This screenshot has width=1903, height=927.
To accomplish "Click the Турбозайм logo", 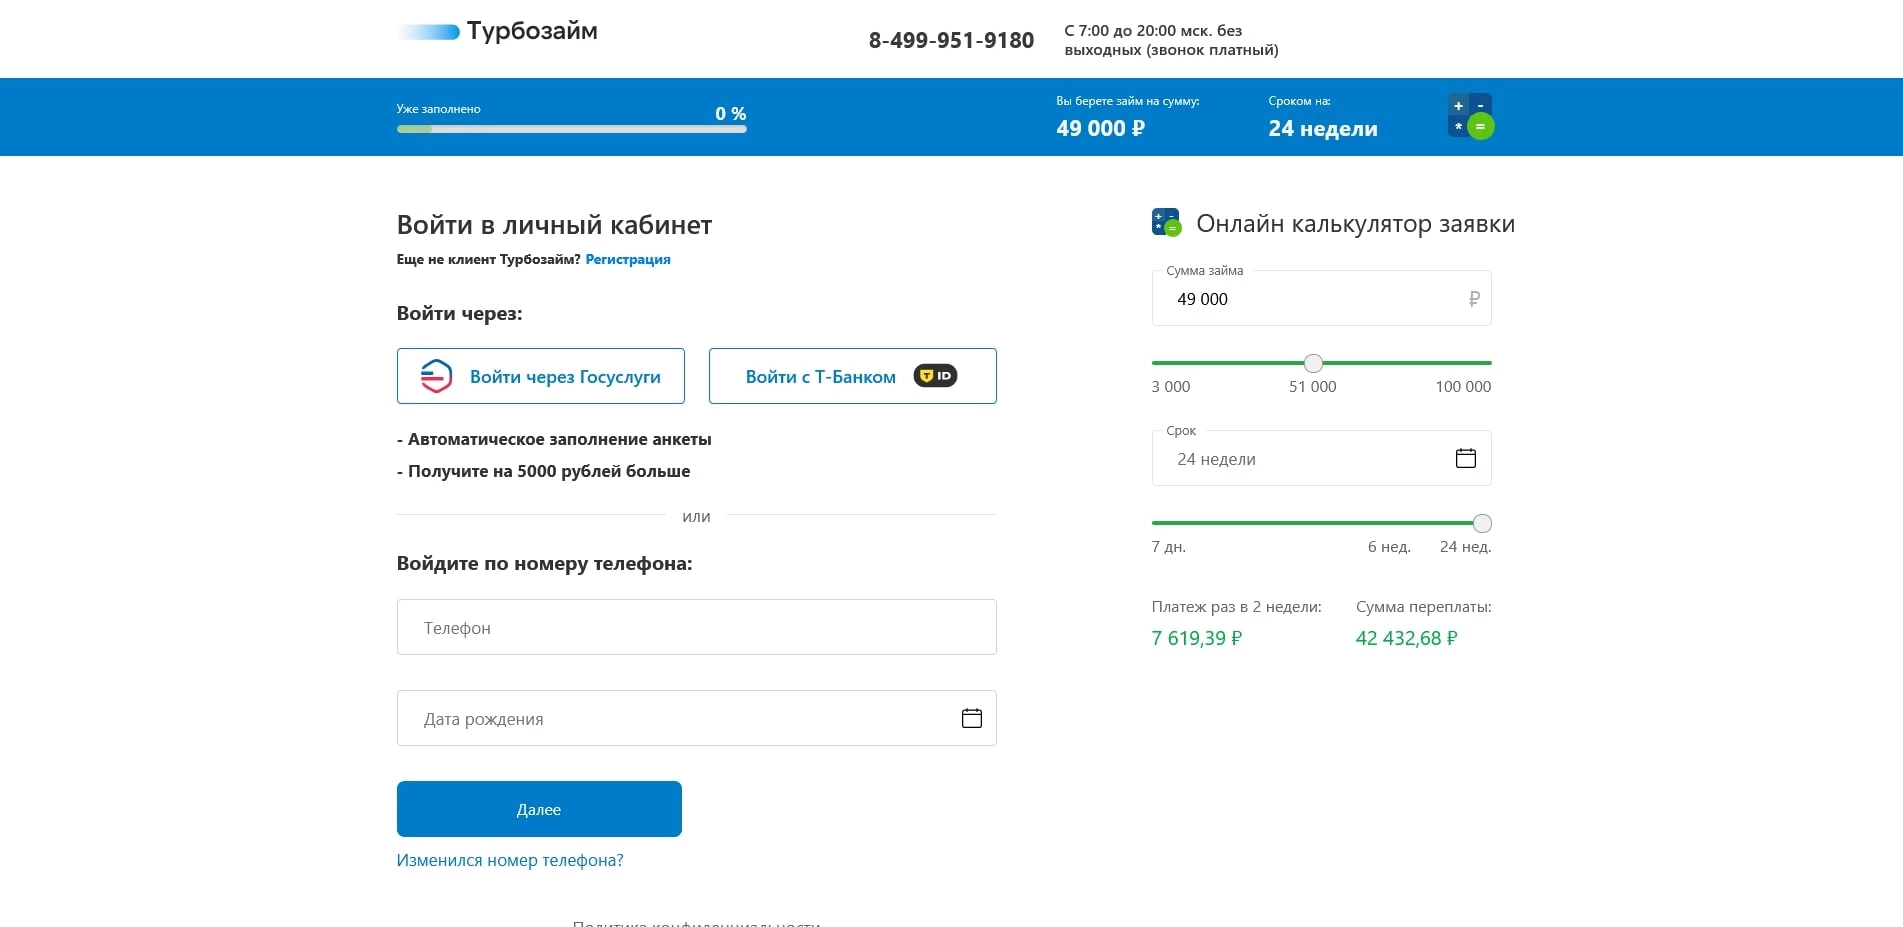I will (x=498, y=31).
